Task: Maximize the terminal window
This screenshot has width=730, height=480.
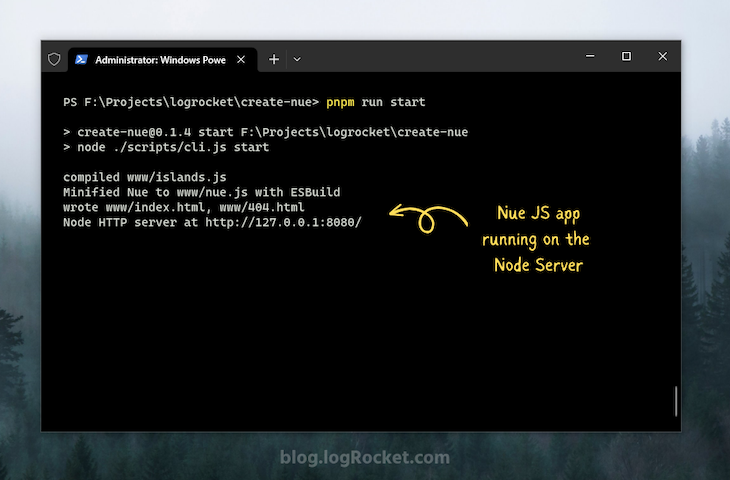Action: (x=626, y=57)
